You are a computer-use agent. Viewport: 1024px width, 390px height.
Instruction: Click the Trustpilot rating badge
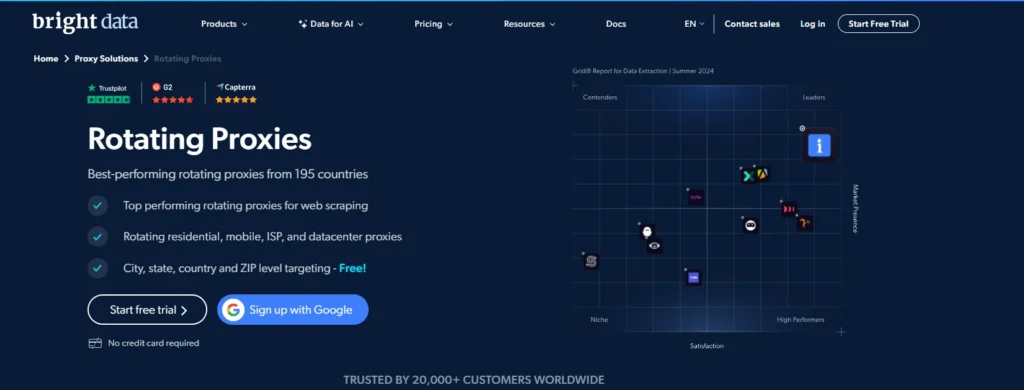point(108,93)
